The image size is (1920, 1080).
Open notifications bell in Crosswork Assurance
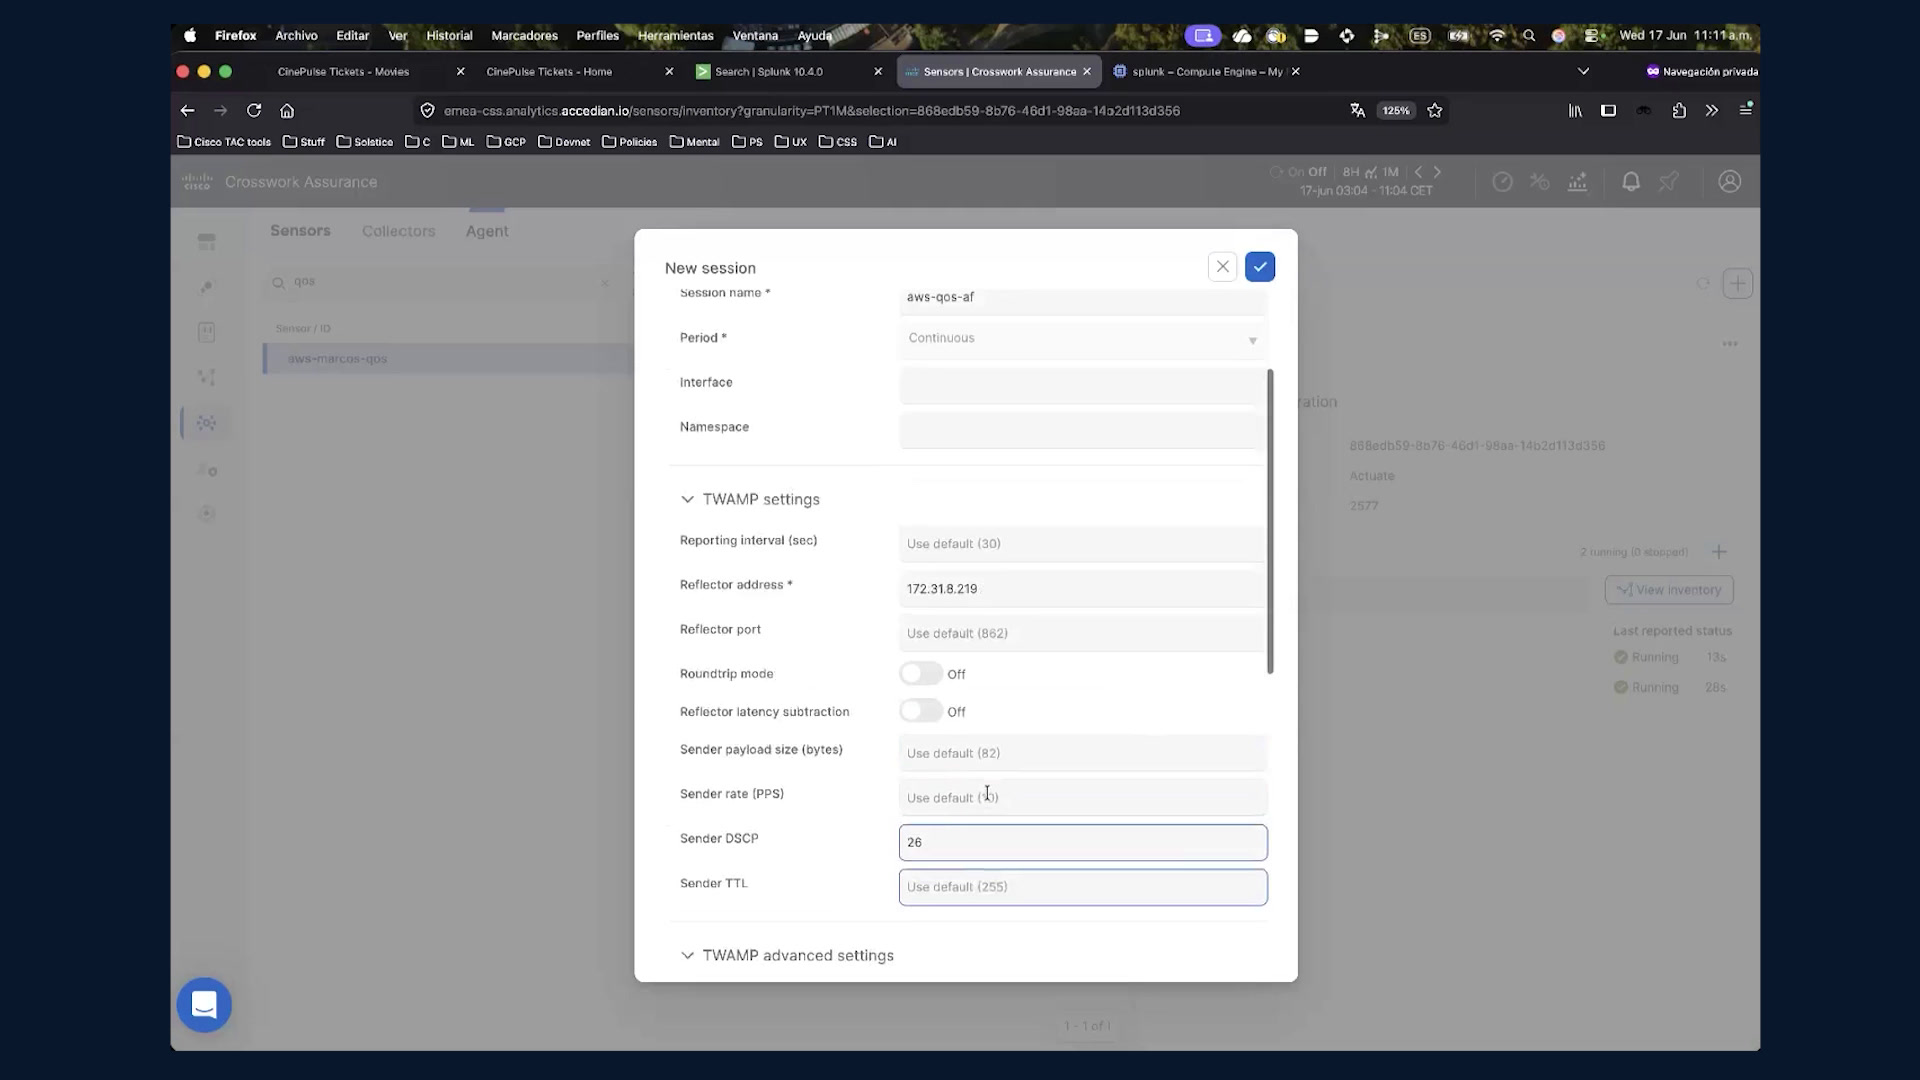1630,181
